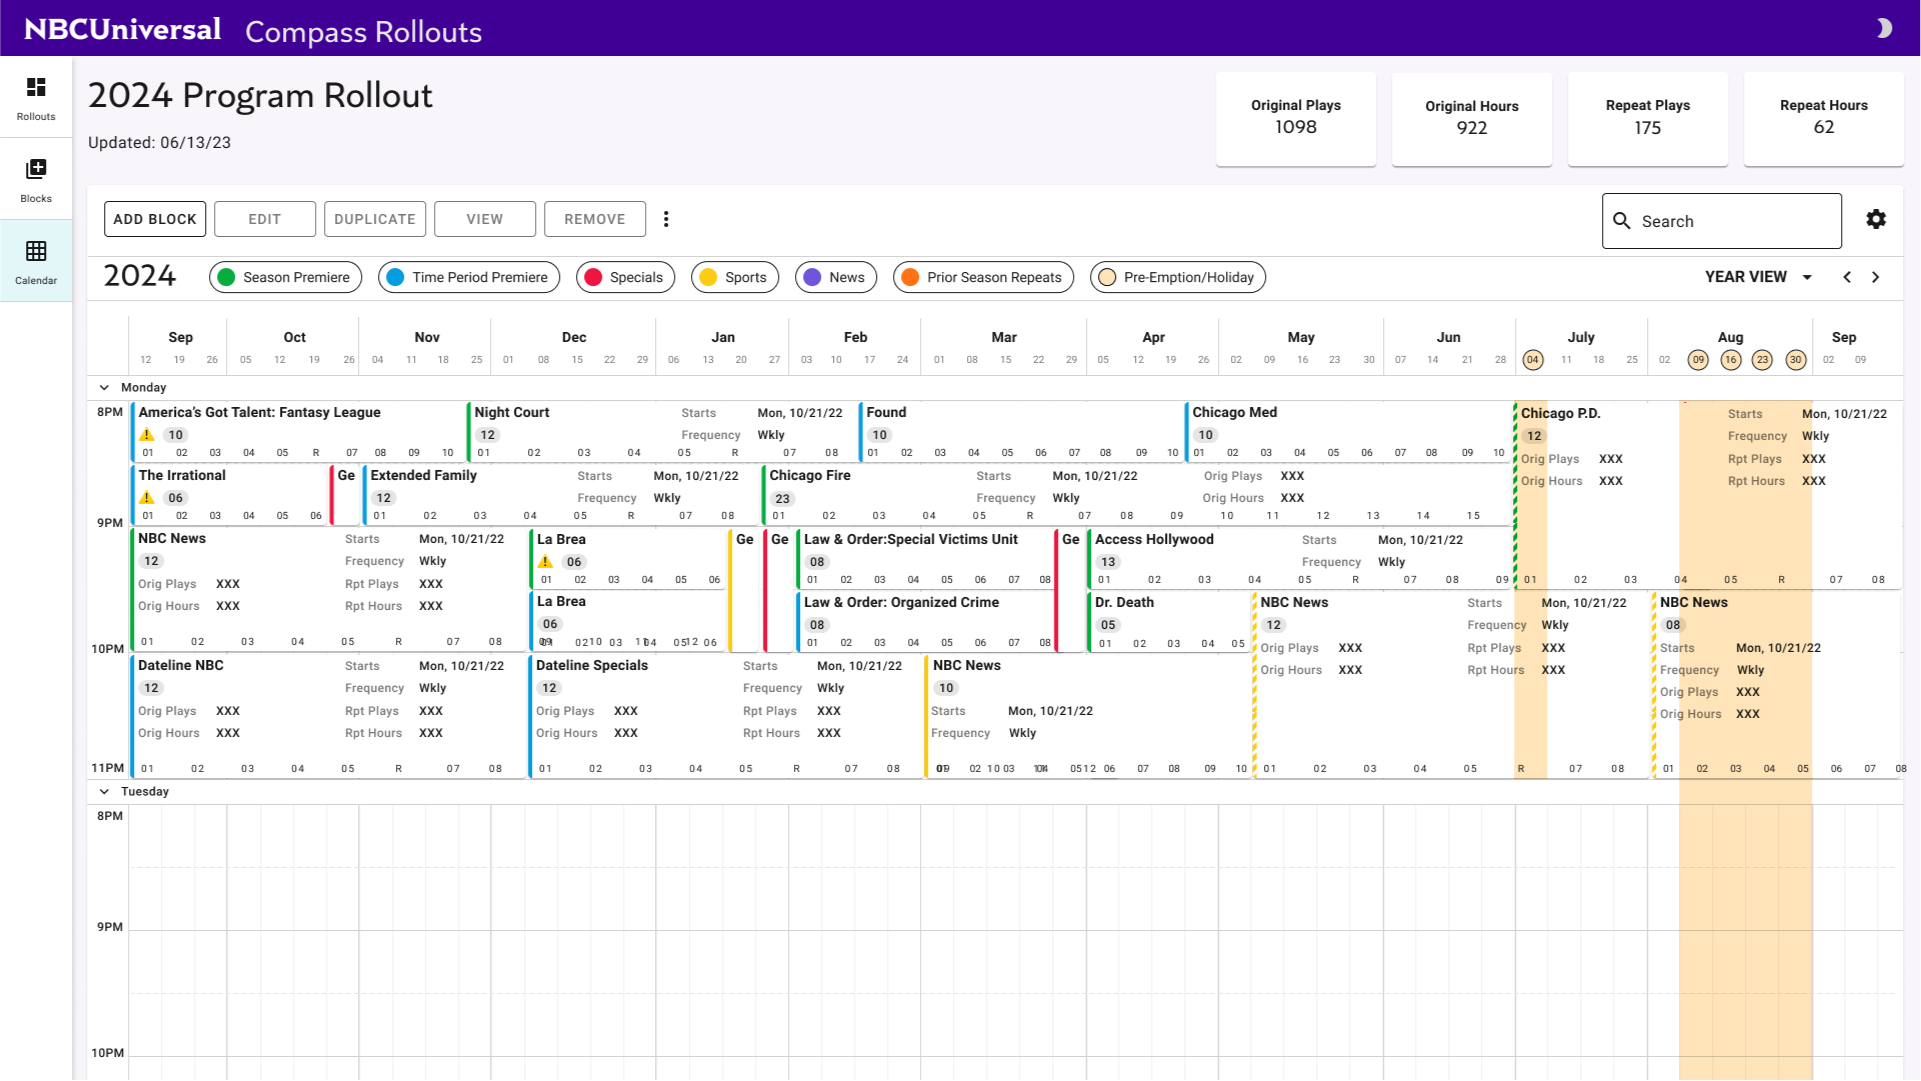Image resolution: width=1921 pixels, height=1081 pixels.
Task: Toggle dark mode moon icon
Action: (1884, 28)
